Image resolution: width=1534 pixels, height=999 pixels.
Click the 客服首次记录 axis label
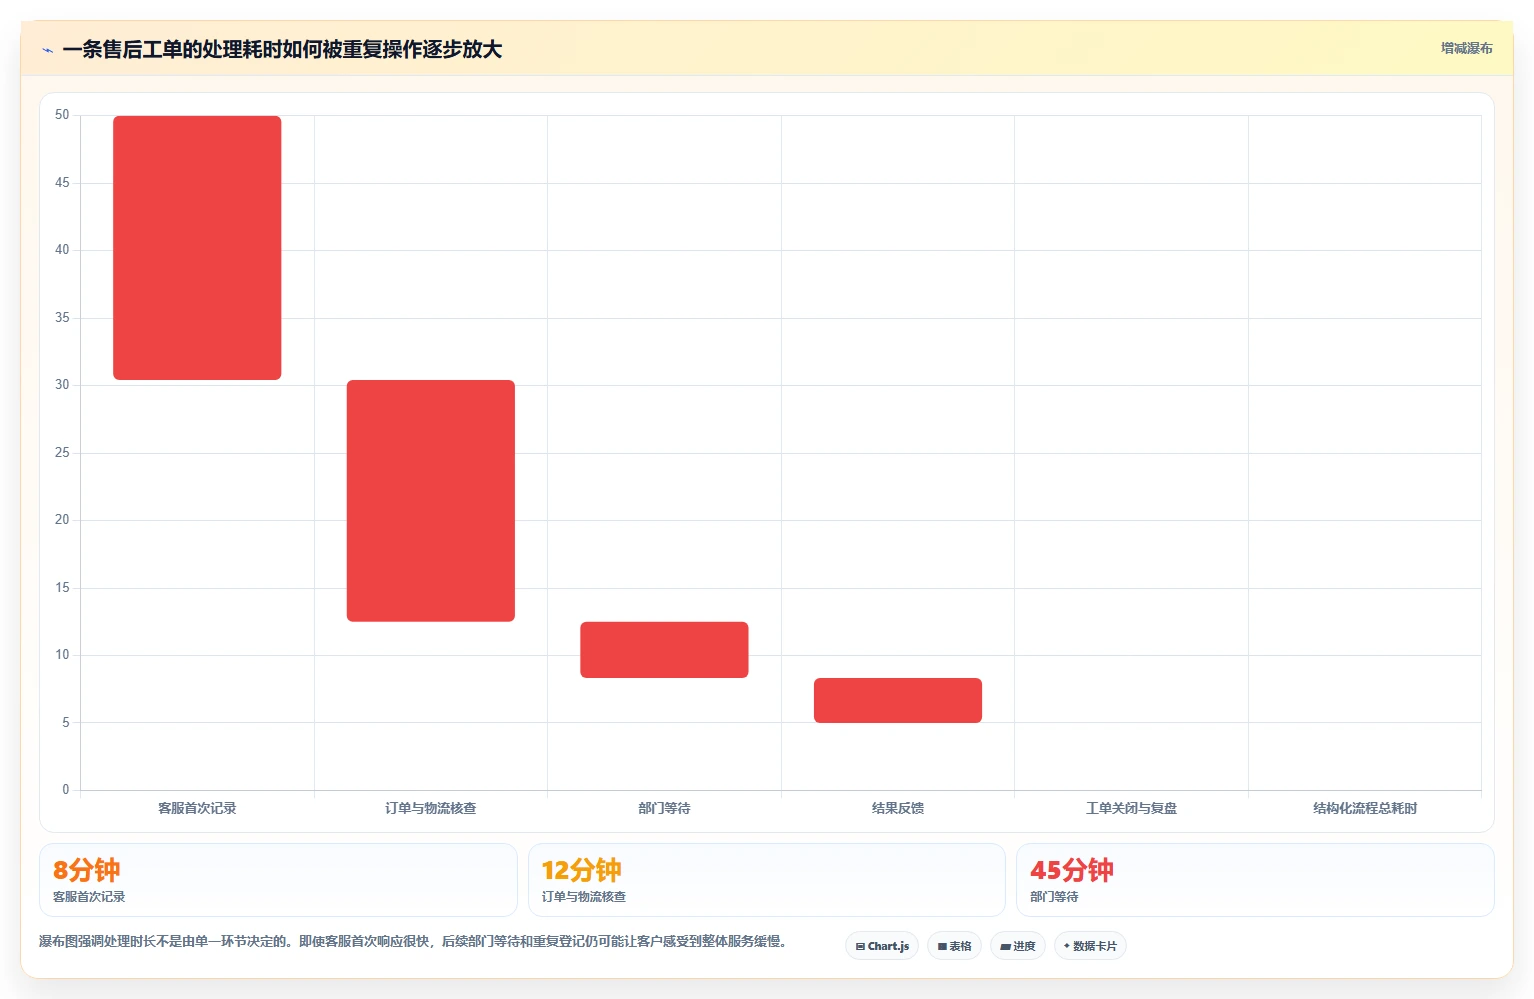click(x=197, y=808)
